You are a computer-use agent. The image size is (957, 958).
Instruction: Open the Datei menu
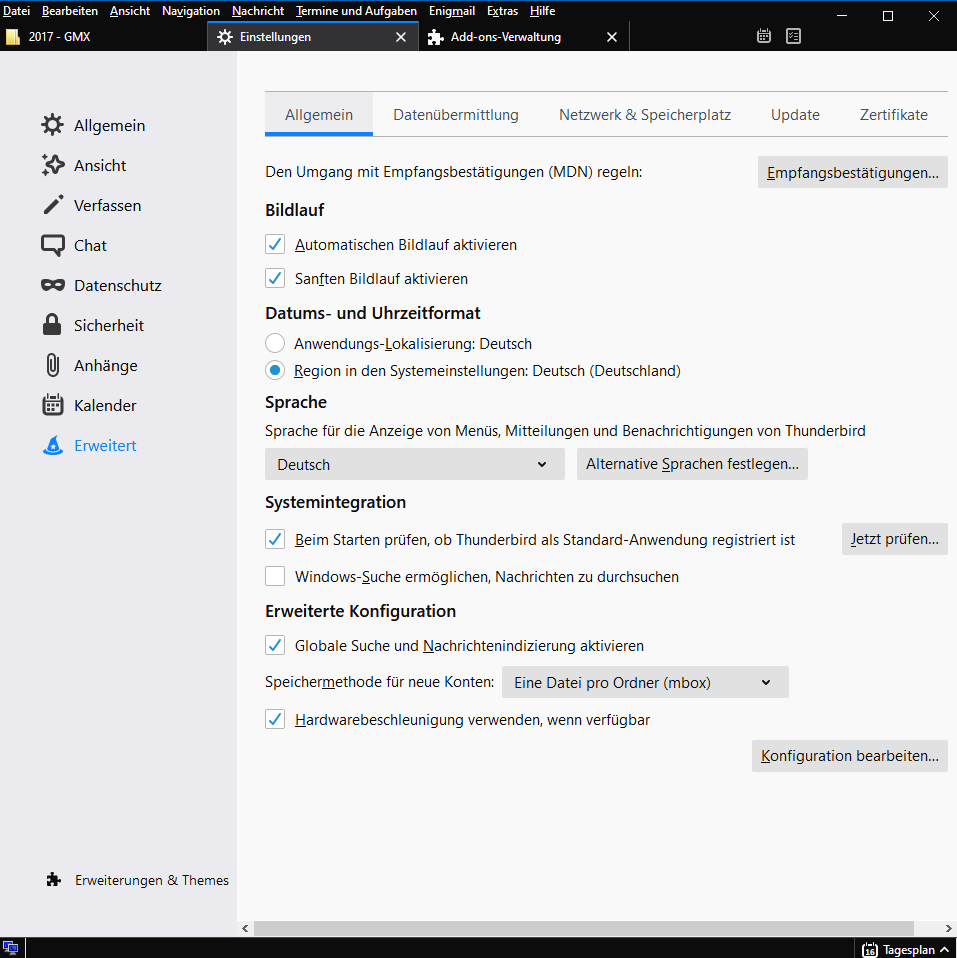tap(16, 11)
